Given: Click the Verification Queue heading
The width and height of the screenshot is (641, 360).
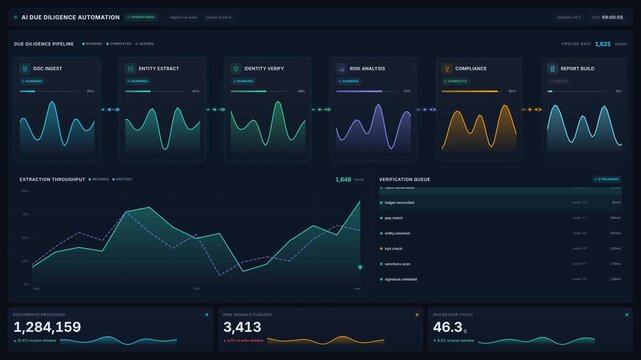Looking at the screenshot, I should click(x=404, y=179).
